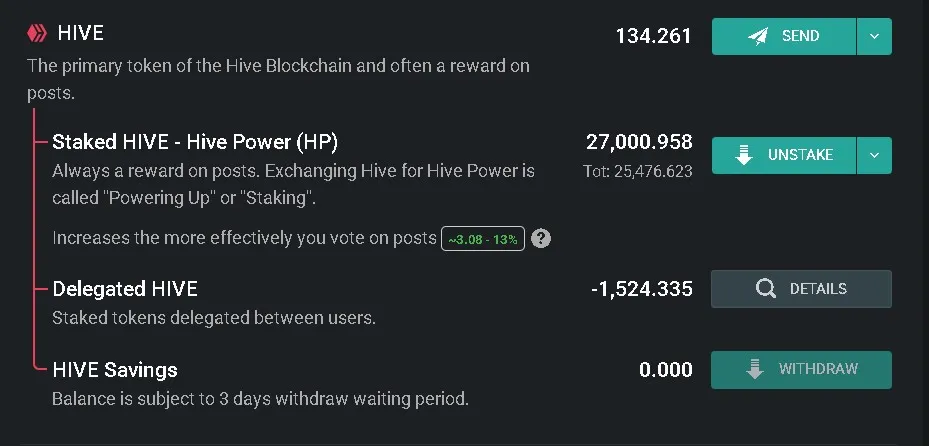Open Delegated HIVE DETAILS button
929x446 pixels.
click(x=801, y=289)
